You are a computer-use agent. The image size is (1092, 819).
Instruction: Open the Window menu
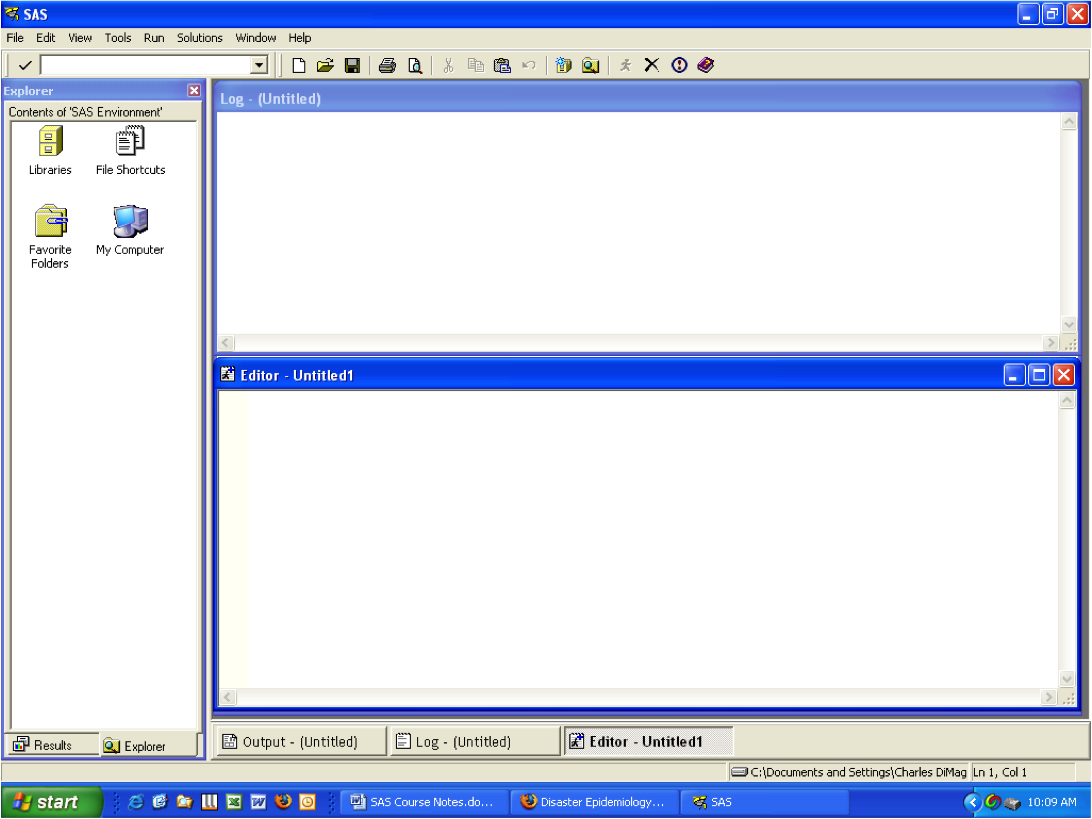(x=256, y=38)
